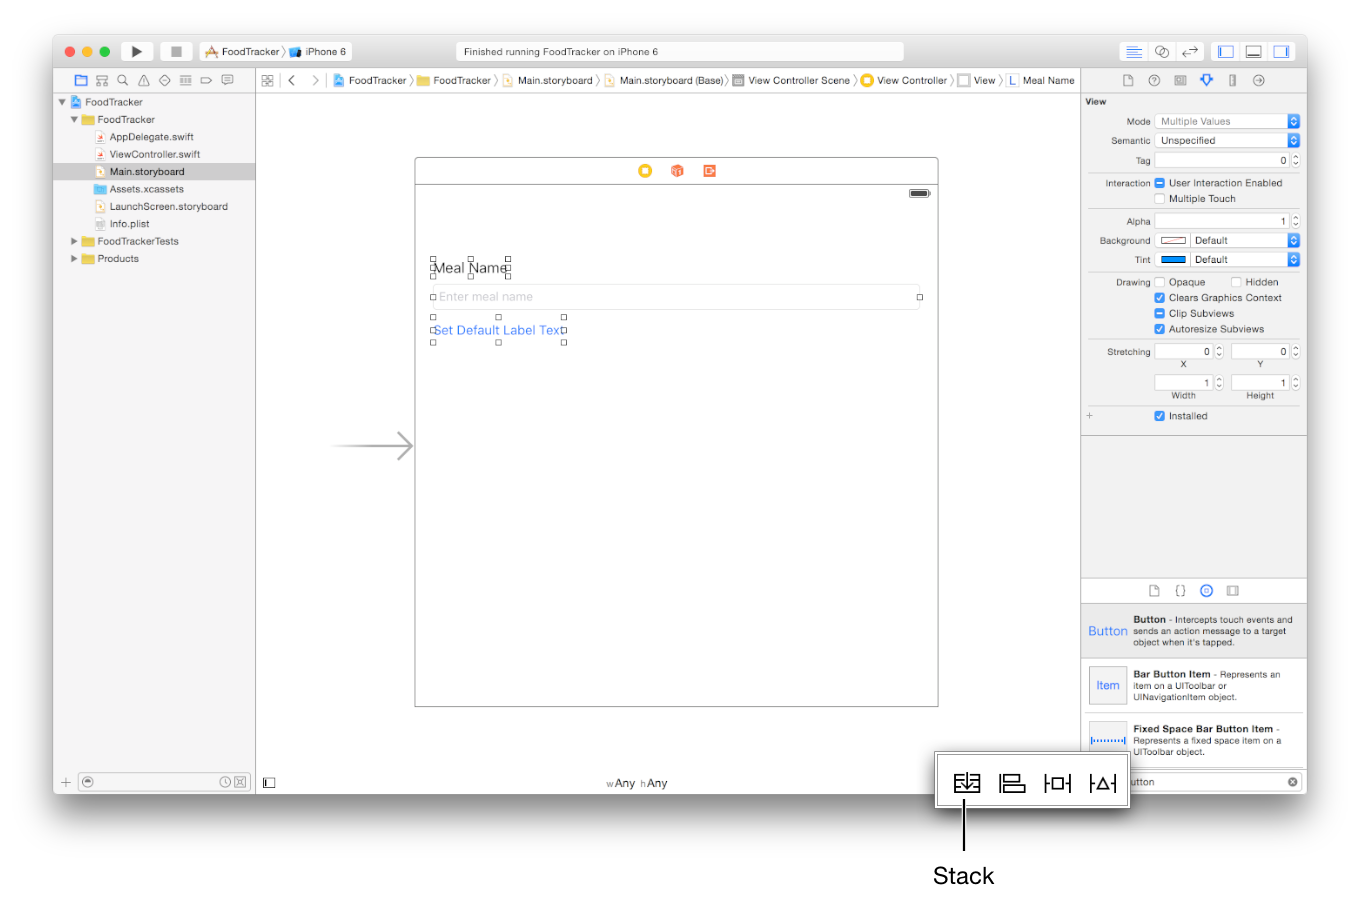Clear the object library search field

tap(1292, 782)
